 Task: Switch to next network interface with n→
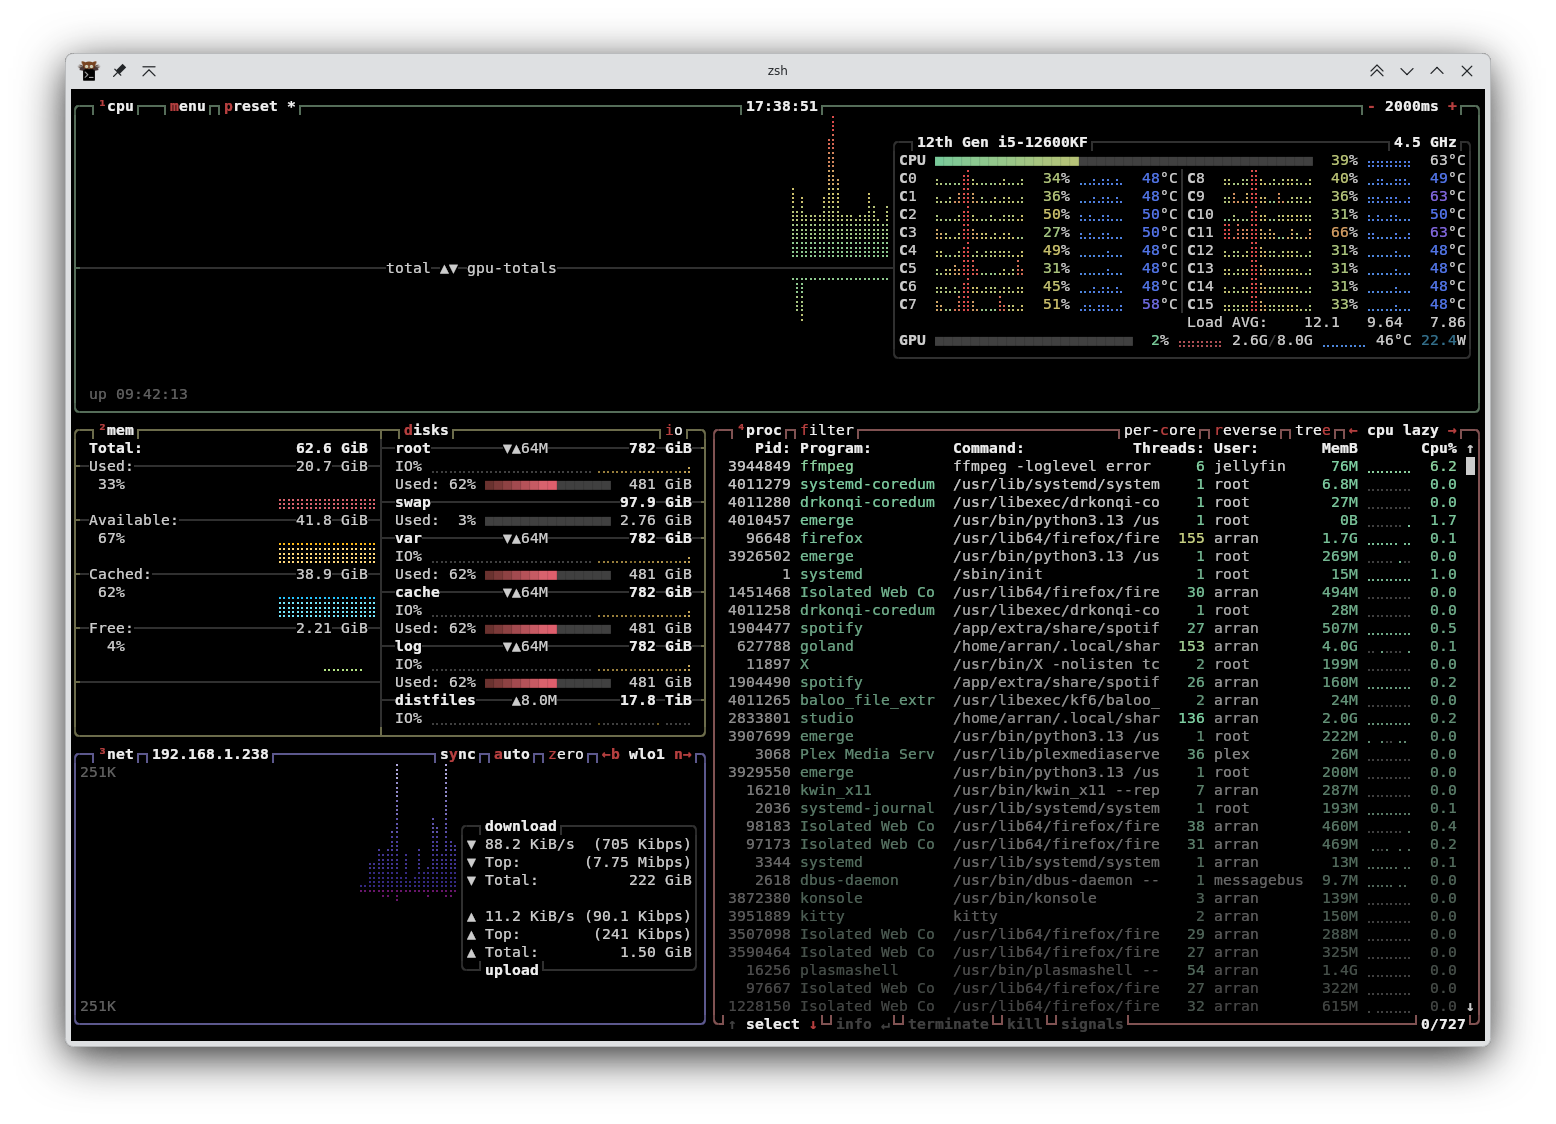click(683, 754)
